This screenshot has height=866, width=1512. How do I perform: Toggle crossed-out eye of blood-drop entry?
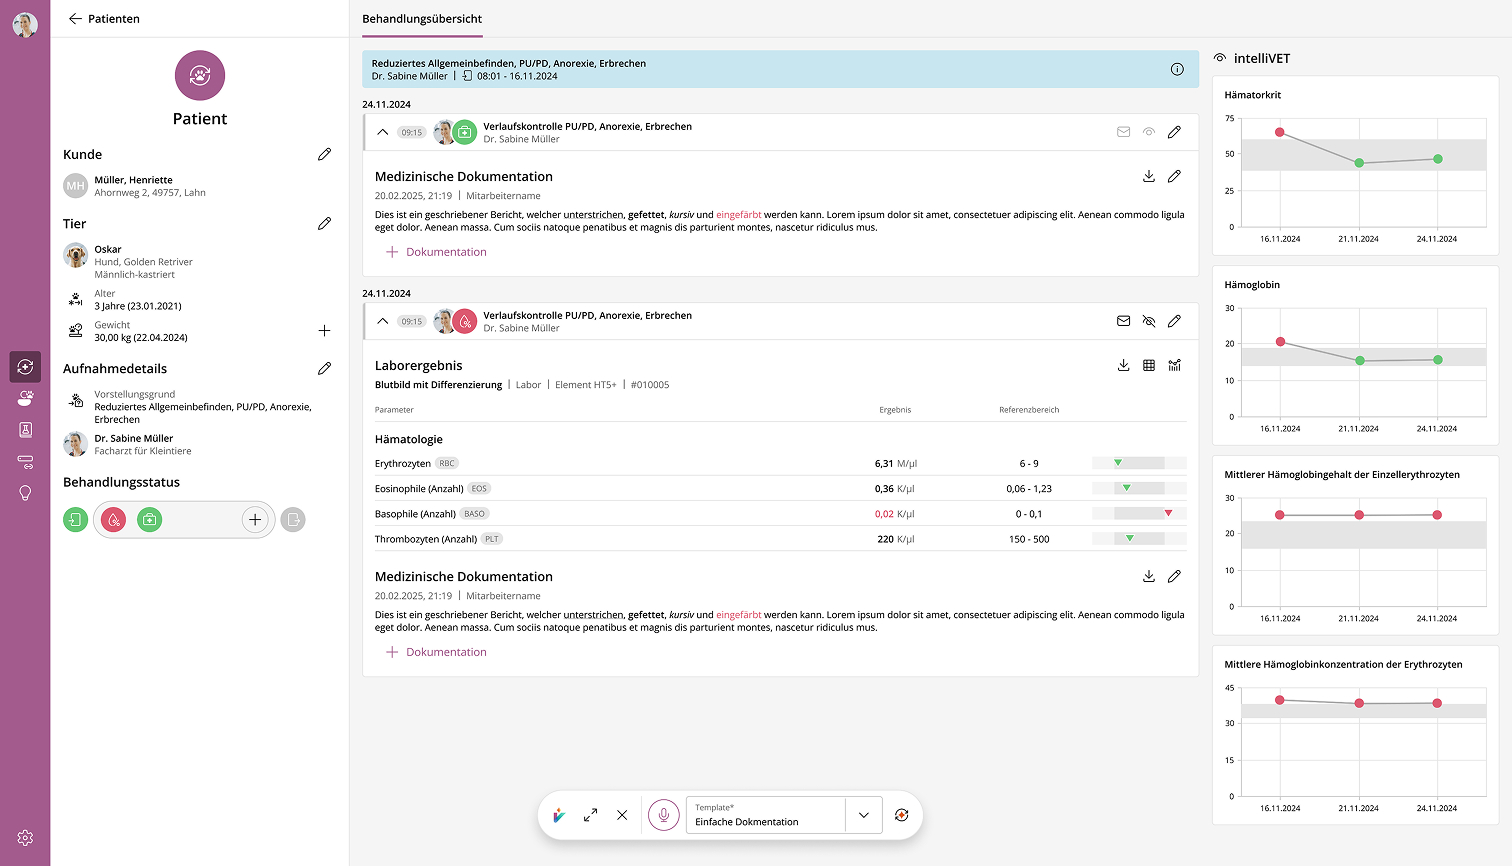[1149, 321]
